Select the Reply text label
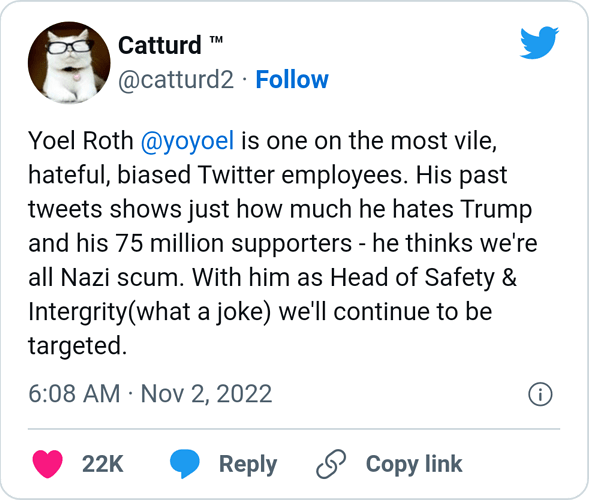The image size is (589, 500). (x=248, y=465)
